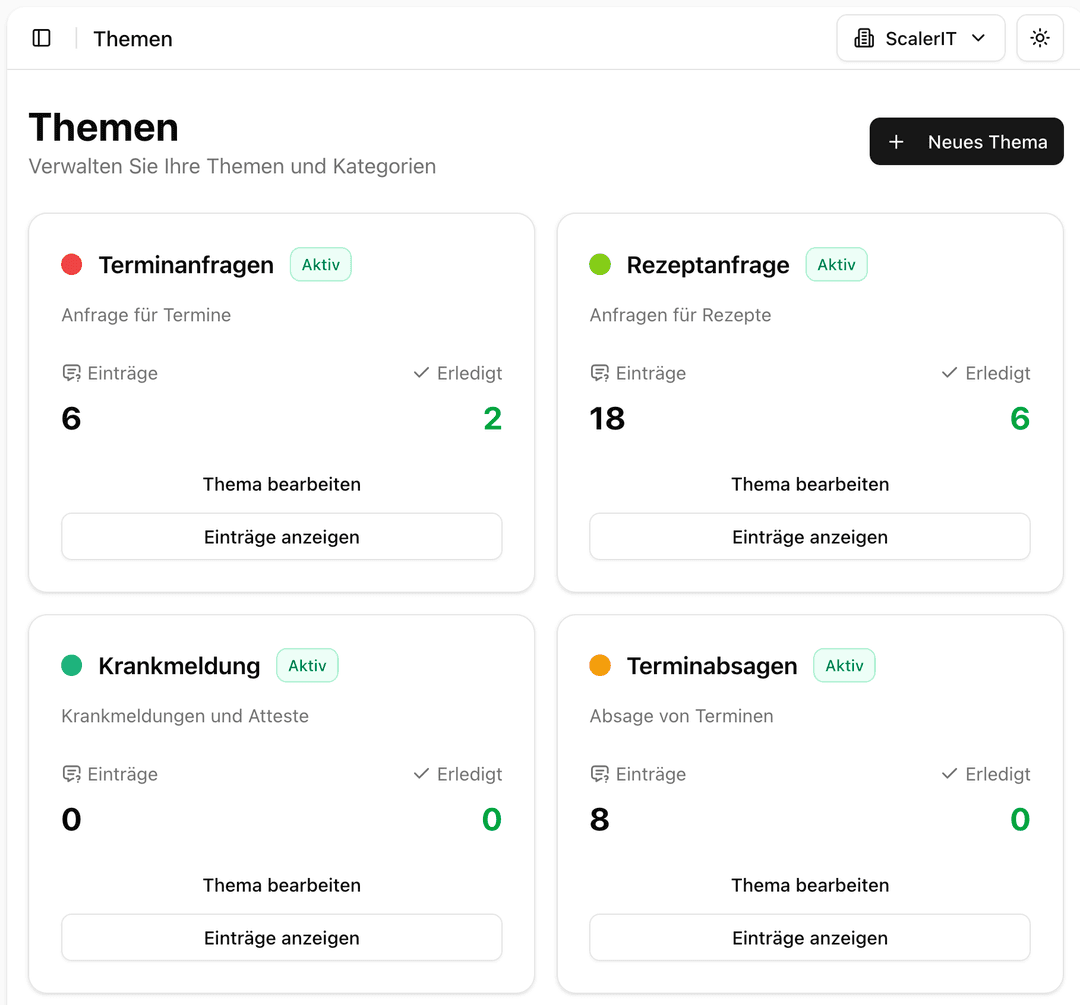
Task: Click the green status dot on Krankmeldung
Action: tap(71, 665)
